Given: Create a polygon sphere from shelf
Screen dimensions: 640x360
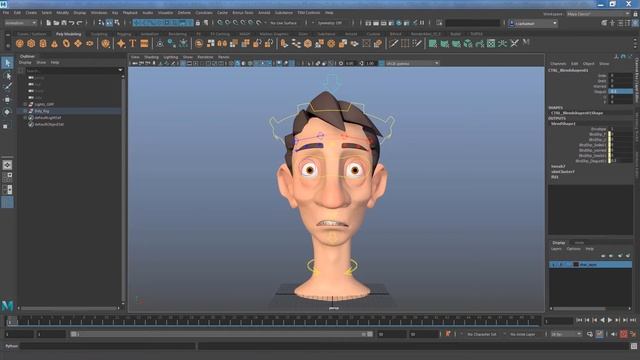Looking at the screenshot, I should click(20, 43).
